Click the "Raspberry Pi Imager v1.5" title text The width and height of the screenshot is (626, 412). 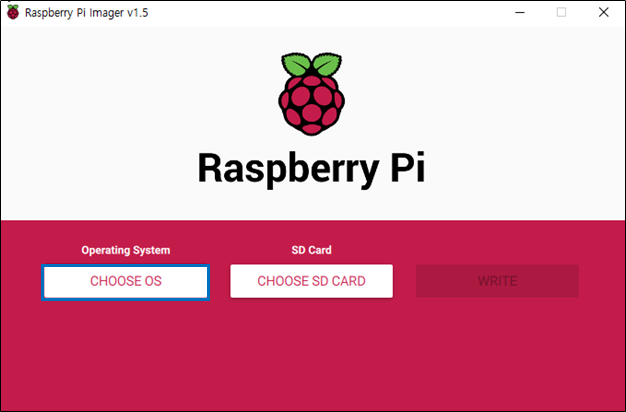[x=86, y=13]
